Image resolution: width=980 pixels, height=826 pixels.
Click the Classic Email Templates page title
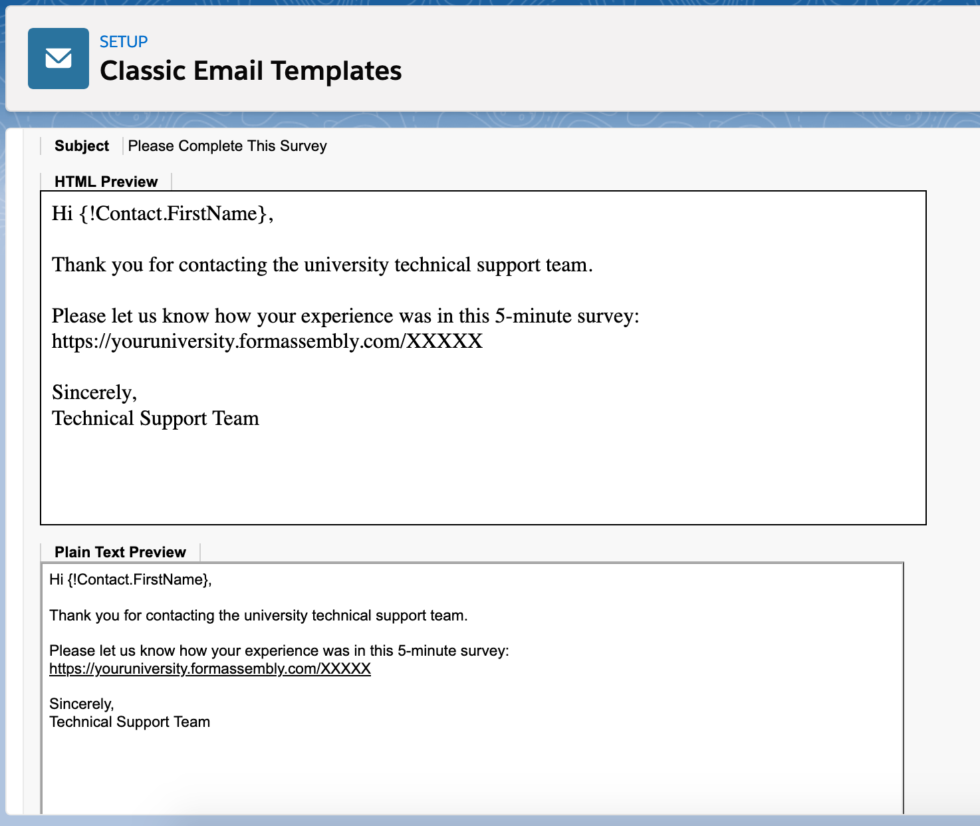(x=250, y=72)
